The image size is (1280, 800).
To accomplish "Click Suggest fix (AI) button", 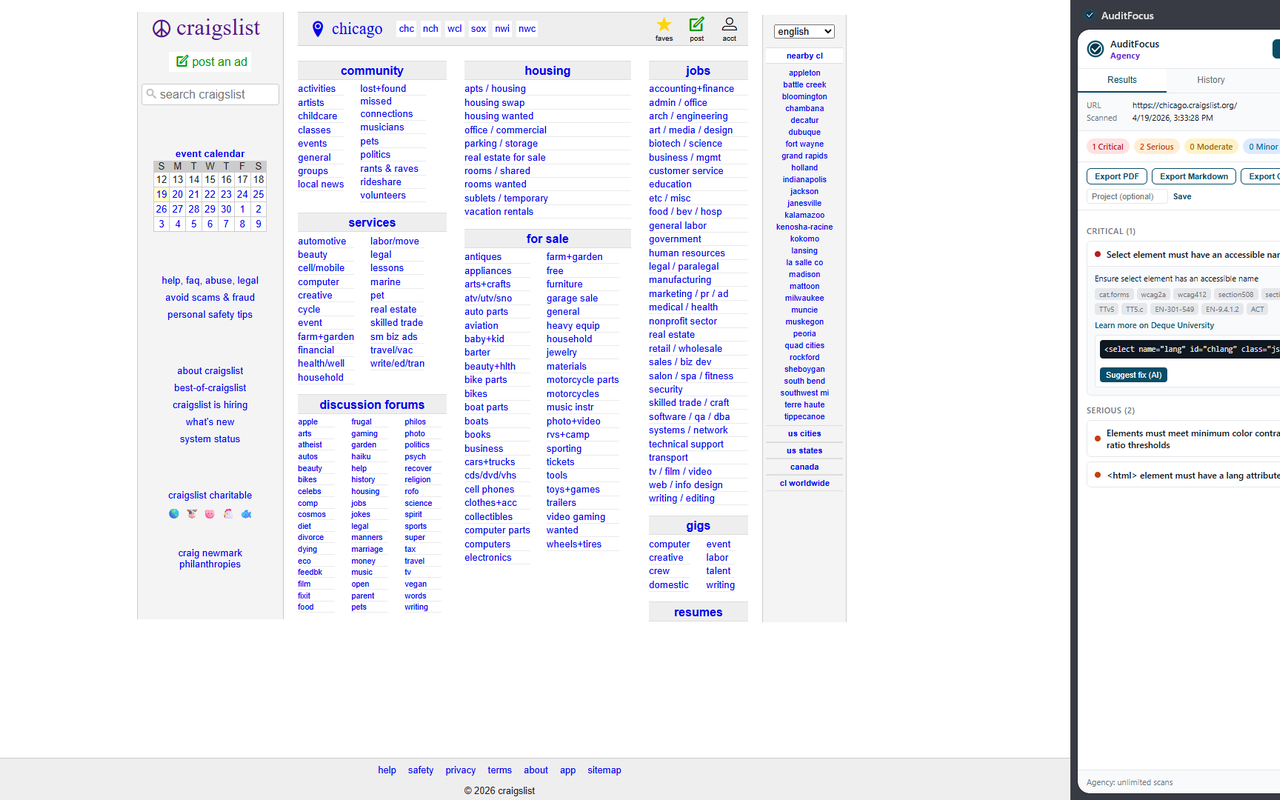I will 1134,375.
